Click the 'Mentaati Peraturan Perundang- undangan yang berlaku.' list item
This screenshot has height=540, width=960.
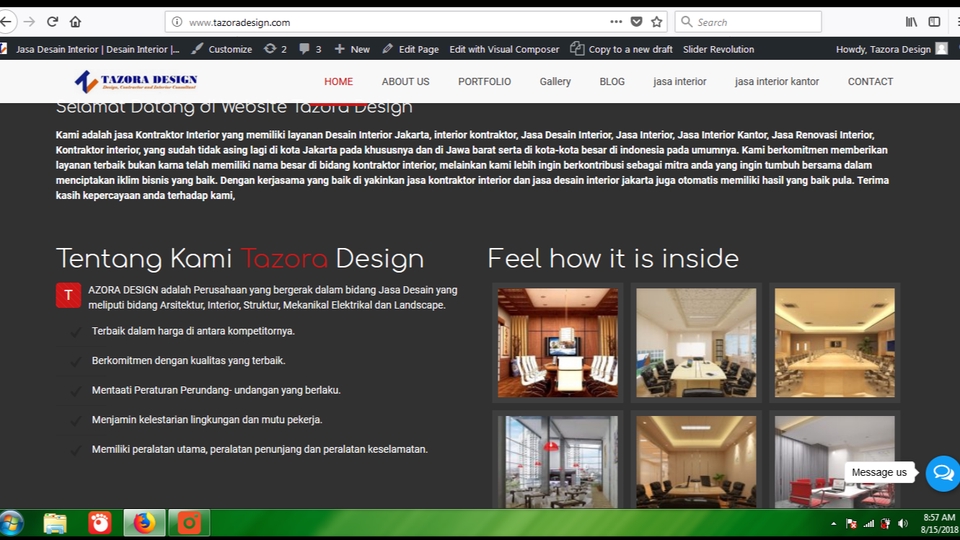[216, 390]
